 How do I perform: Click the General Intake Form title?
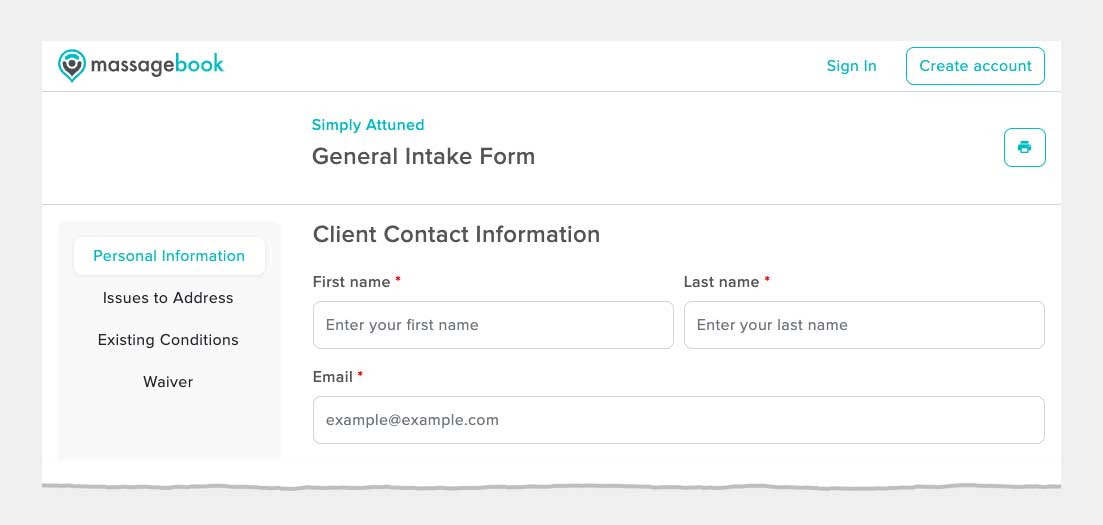(423, 156)
